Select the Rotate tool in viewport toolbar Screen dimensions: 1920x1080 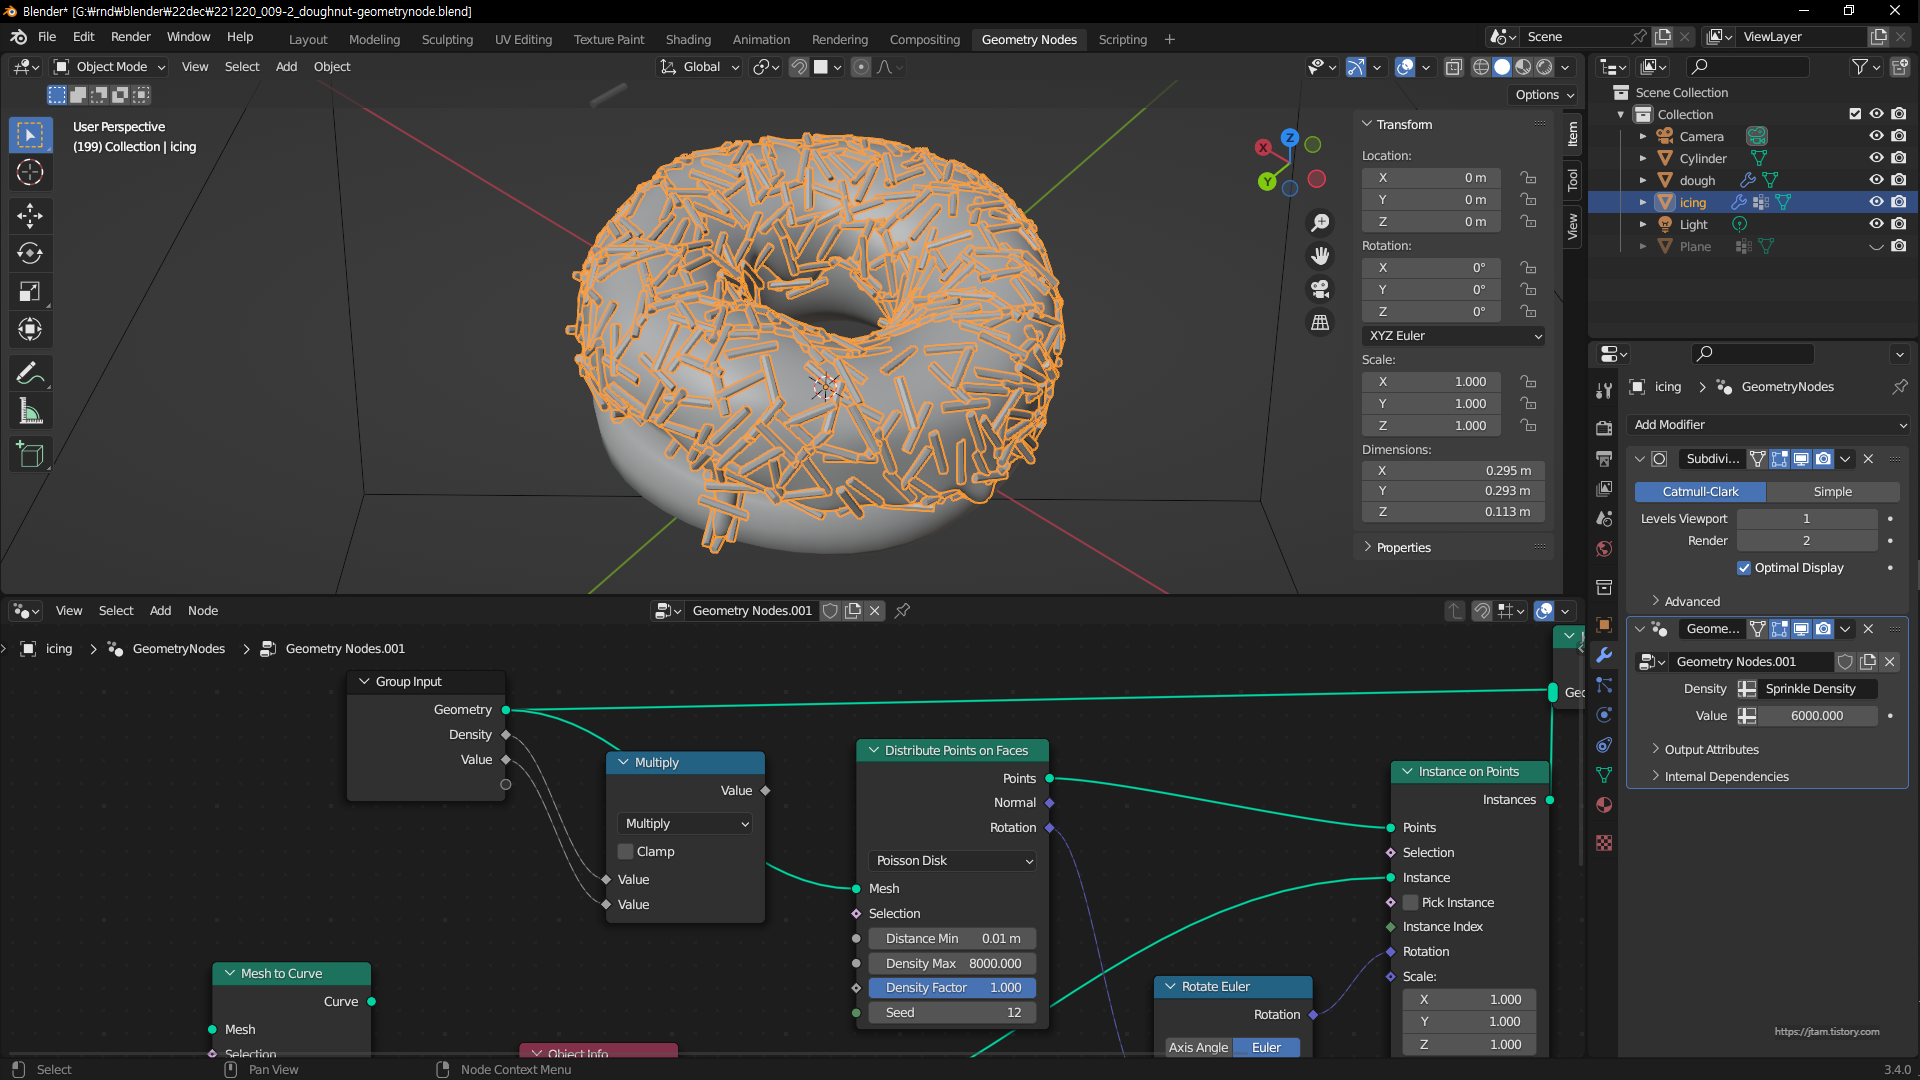point(30,253)
